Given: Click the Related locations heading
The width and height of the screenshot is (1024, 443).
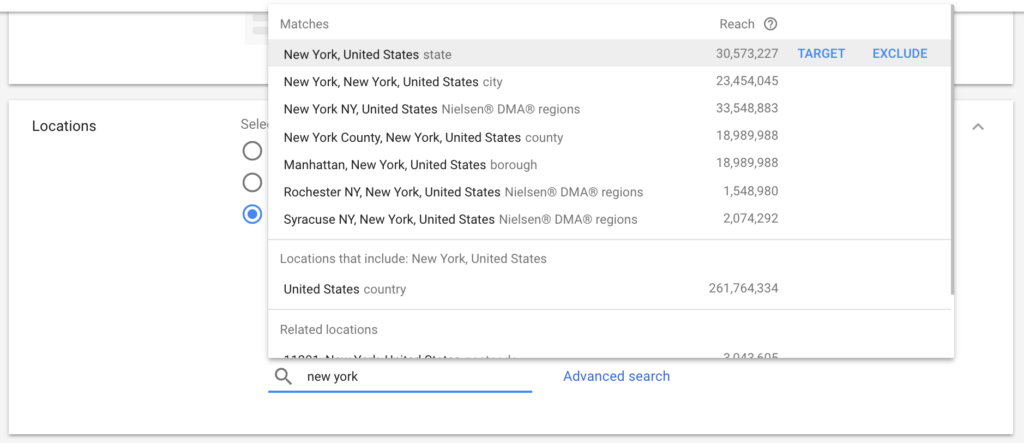Looking at the screenshot, I should [328, 329].
